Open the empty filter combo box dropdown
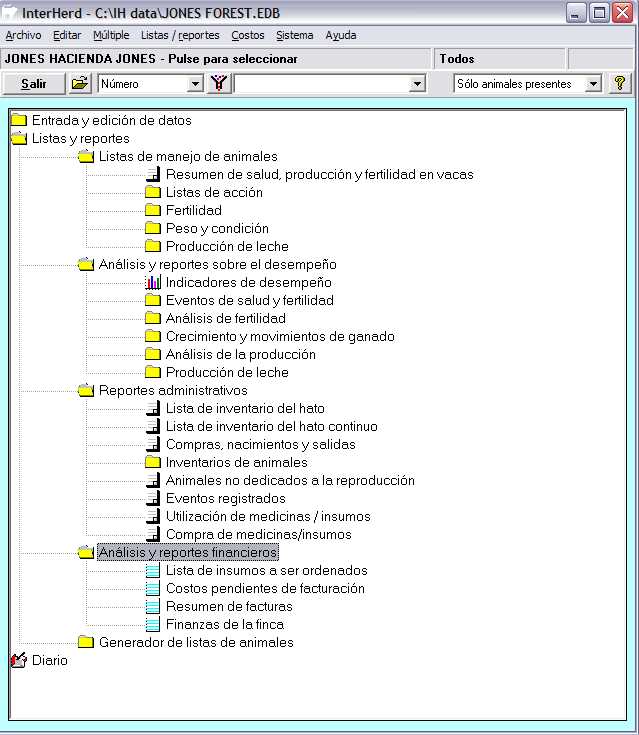This screenshot has height=735, width=639. (416, 84)
